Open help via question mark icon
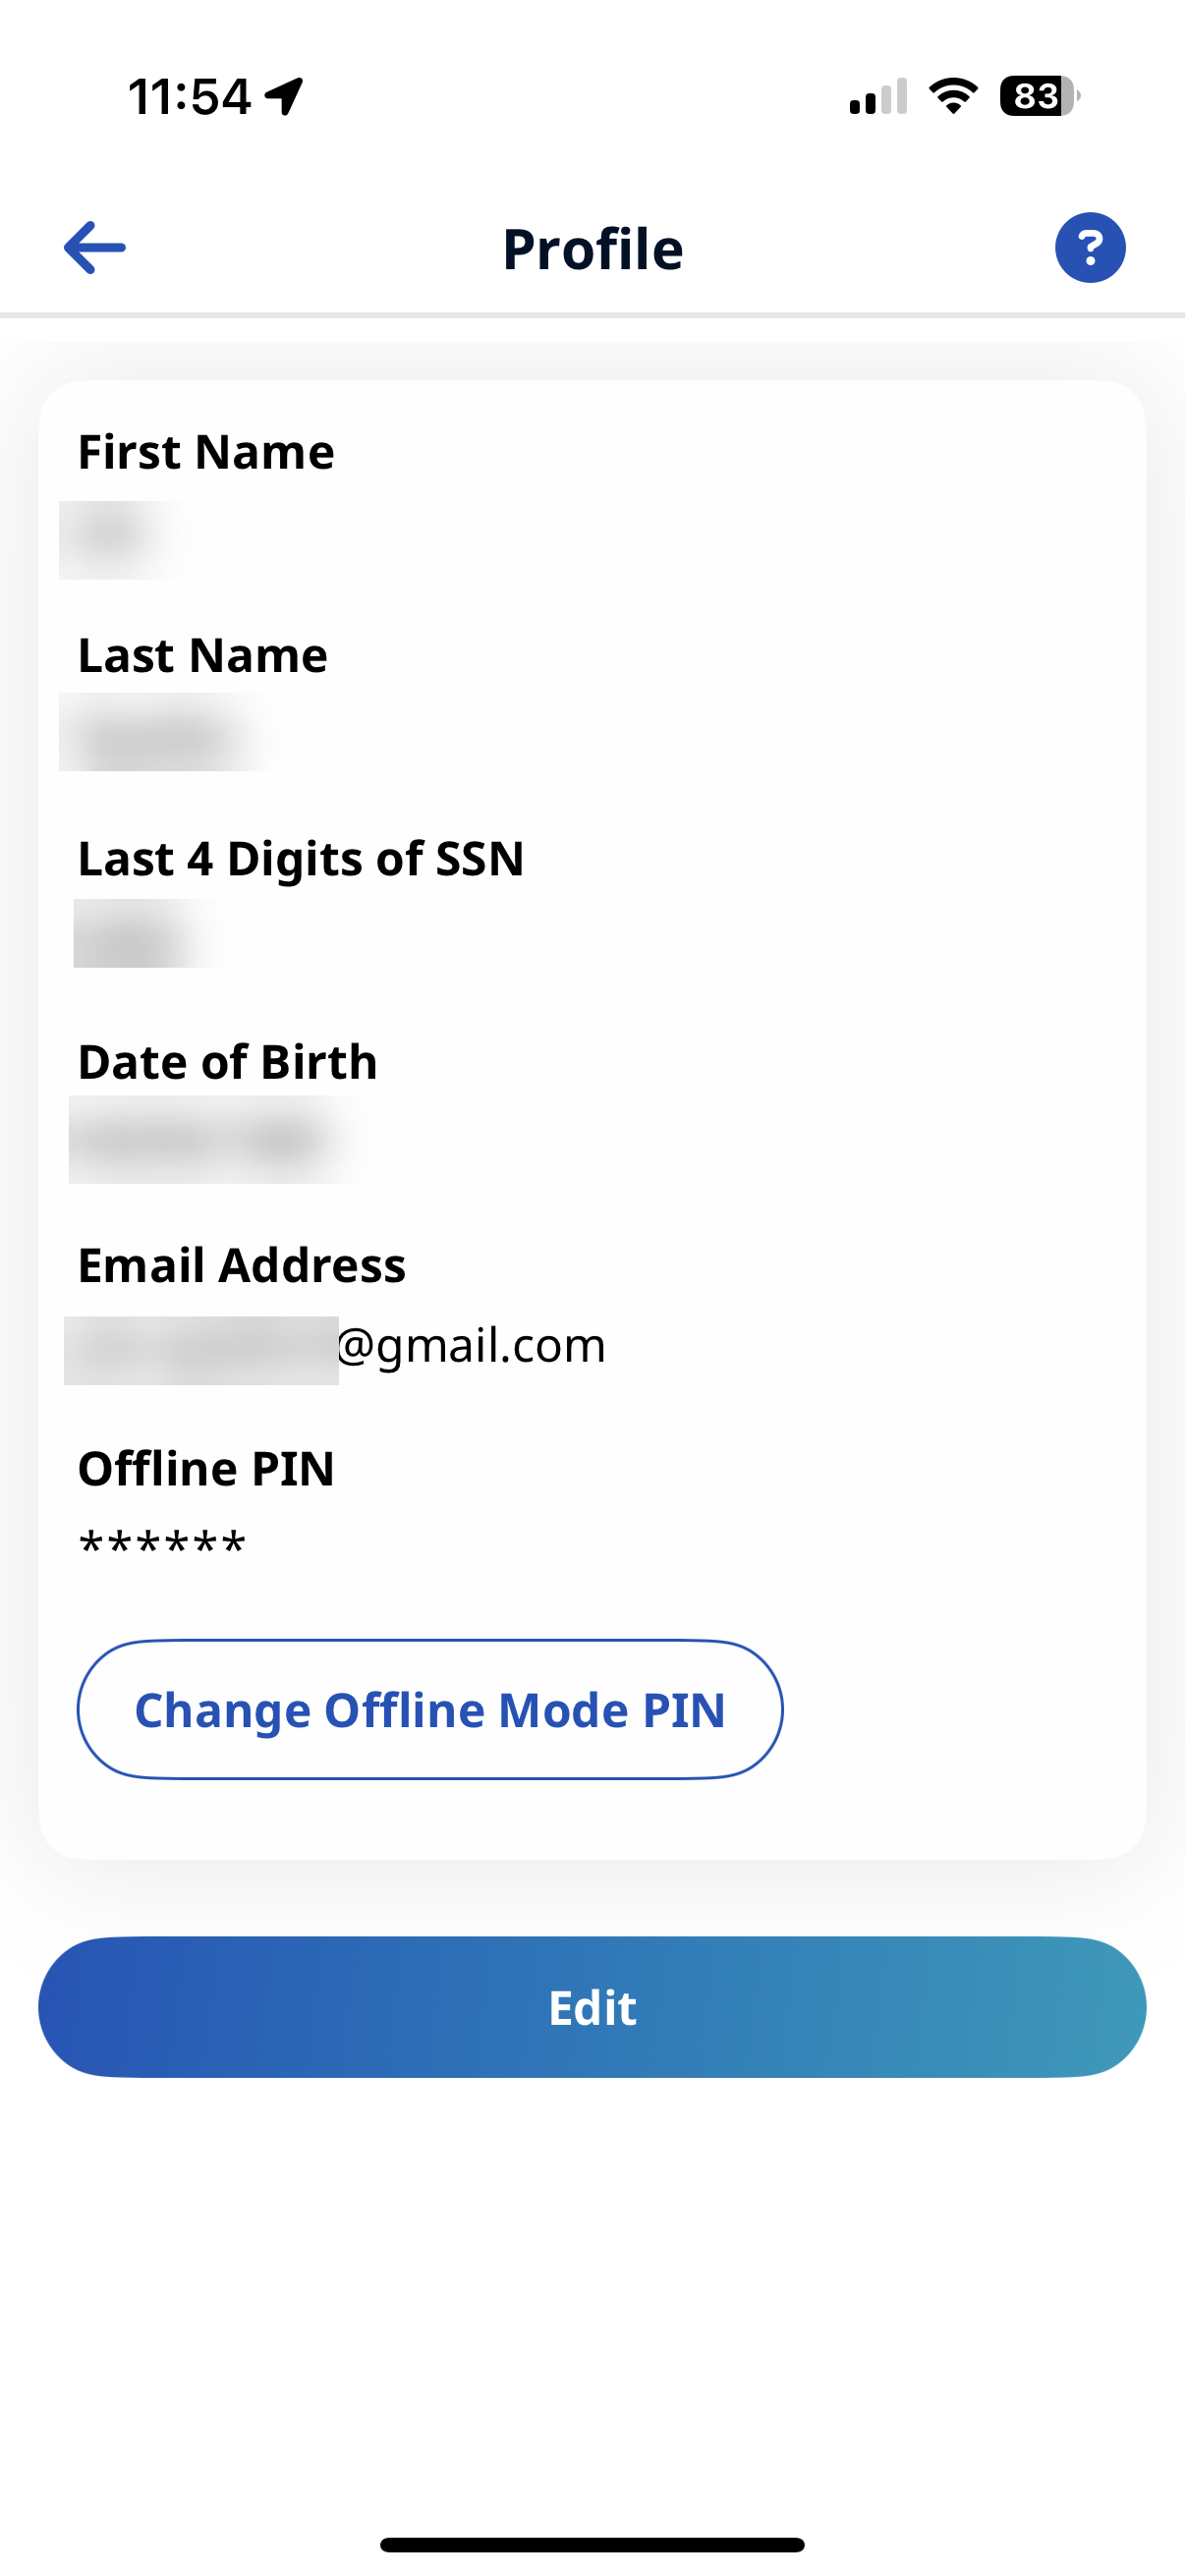Viewport: 1185px width, 2576px height. [x=1089, y=247]
